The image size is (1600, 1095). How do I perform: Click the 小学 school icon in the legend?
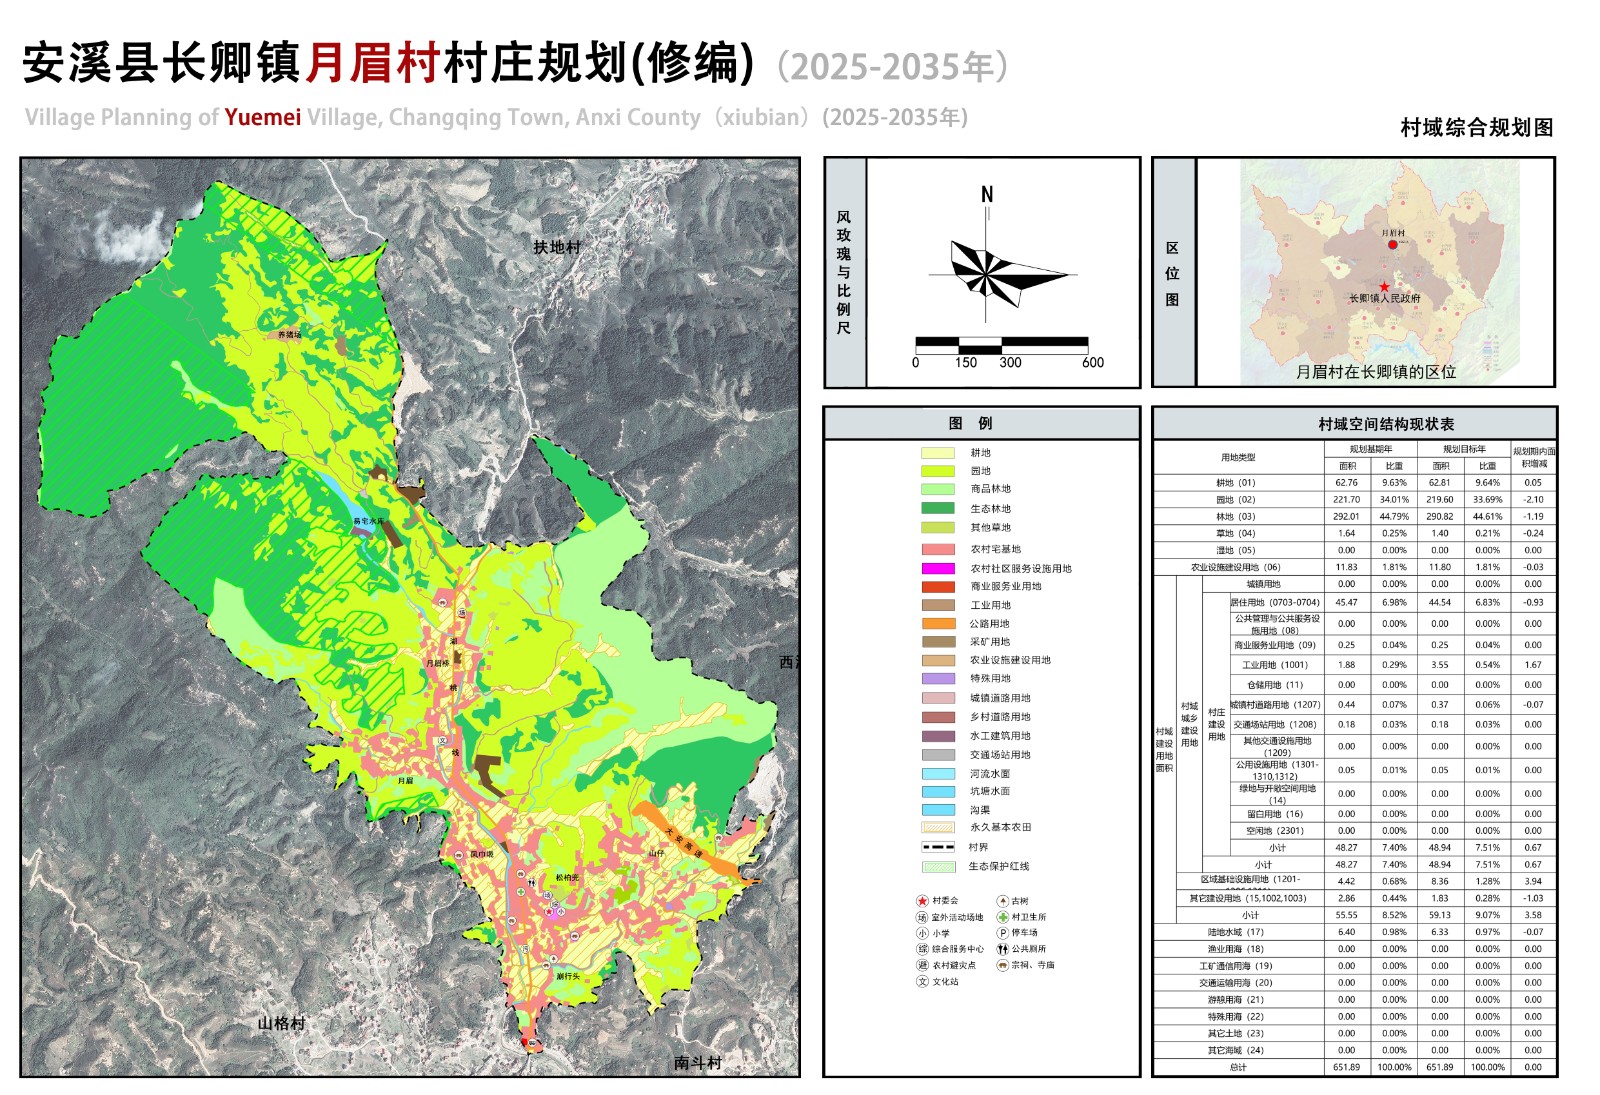click(x=922, y=933)
